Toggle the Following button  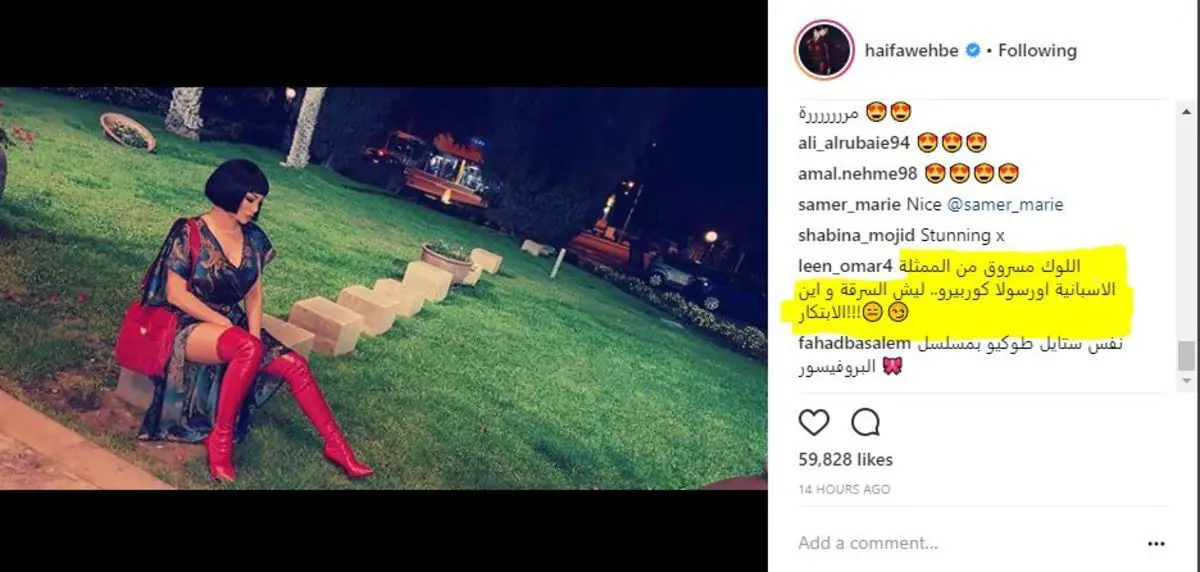pyautogui.click(x=1038, y=50)
